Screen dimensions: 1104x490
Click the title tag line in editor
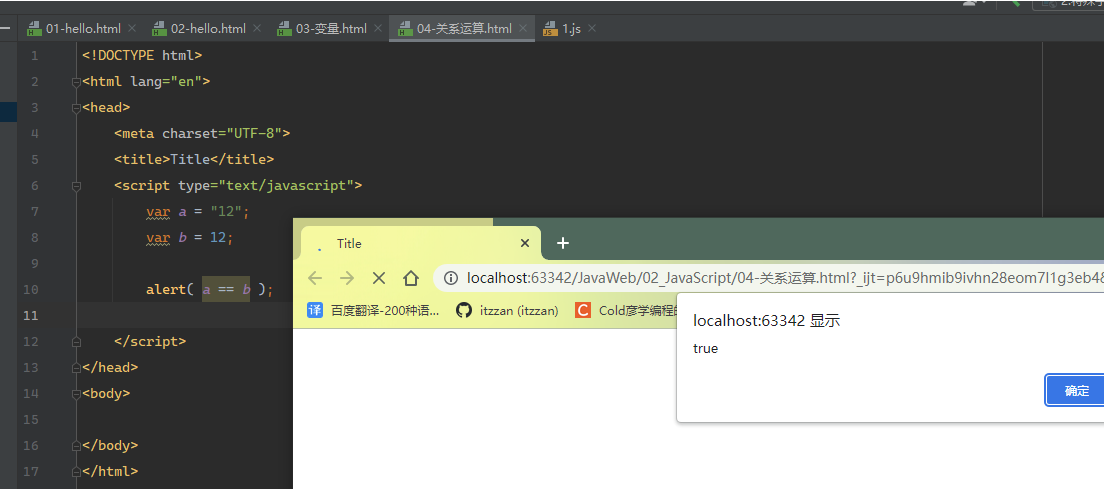[x=194, y=160]
